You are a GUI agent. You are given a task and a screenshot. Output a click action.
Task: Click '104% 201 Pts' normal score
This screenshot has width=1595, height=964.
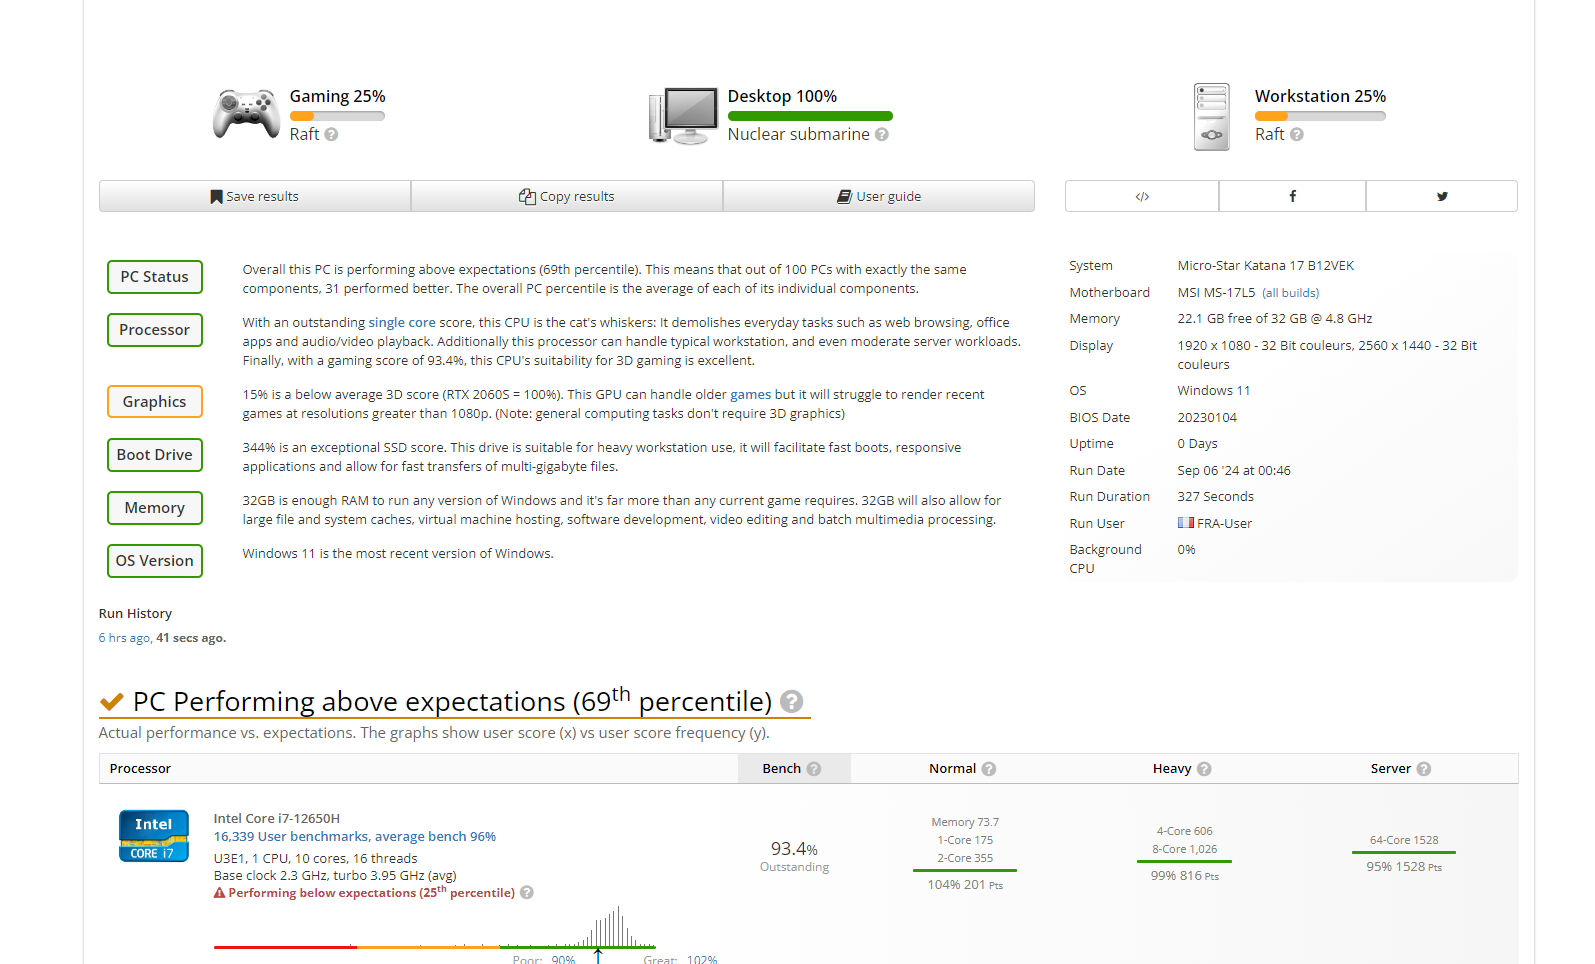pyautogui.click(x=965, y=885)
